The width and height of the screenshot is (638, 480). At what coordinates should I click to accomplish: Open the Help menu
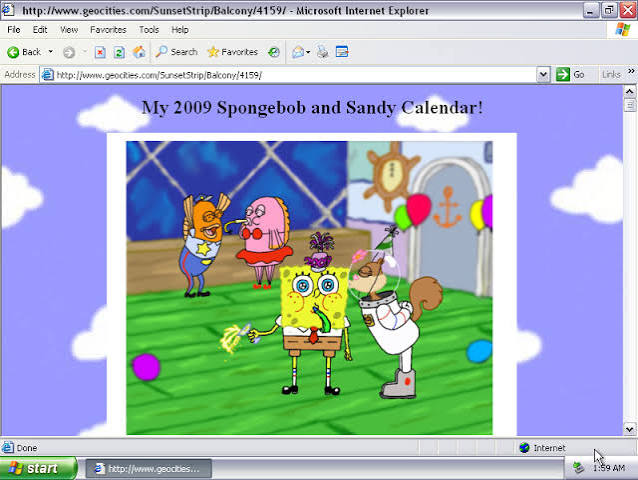[179, 30]
